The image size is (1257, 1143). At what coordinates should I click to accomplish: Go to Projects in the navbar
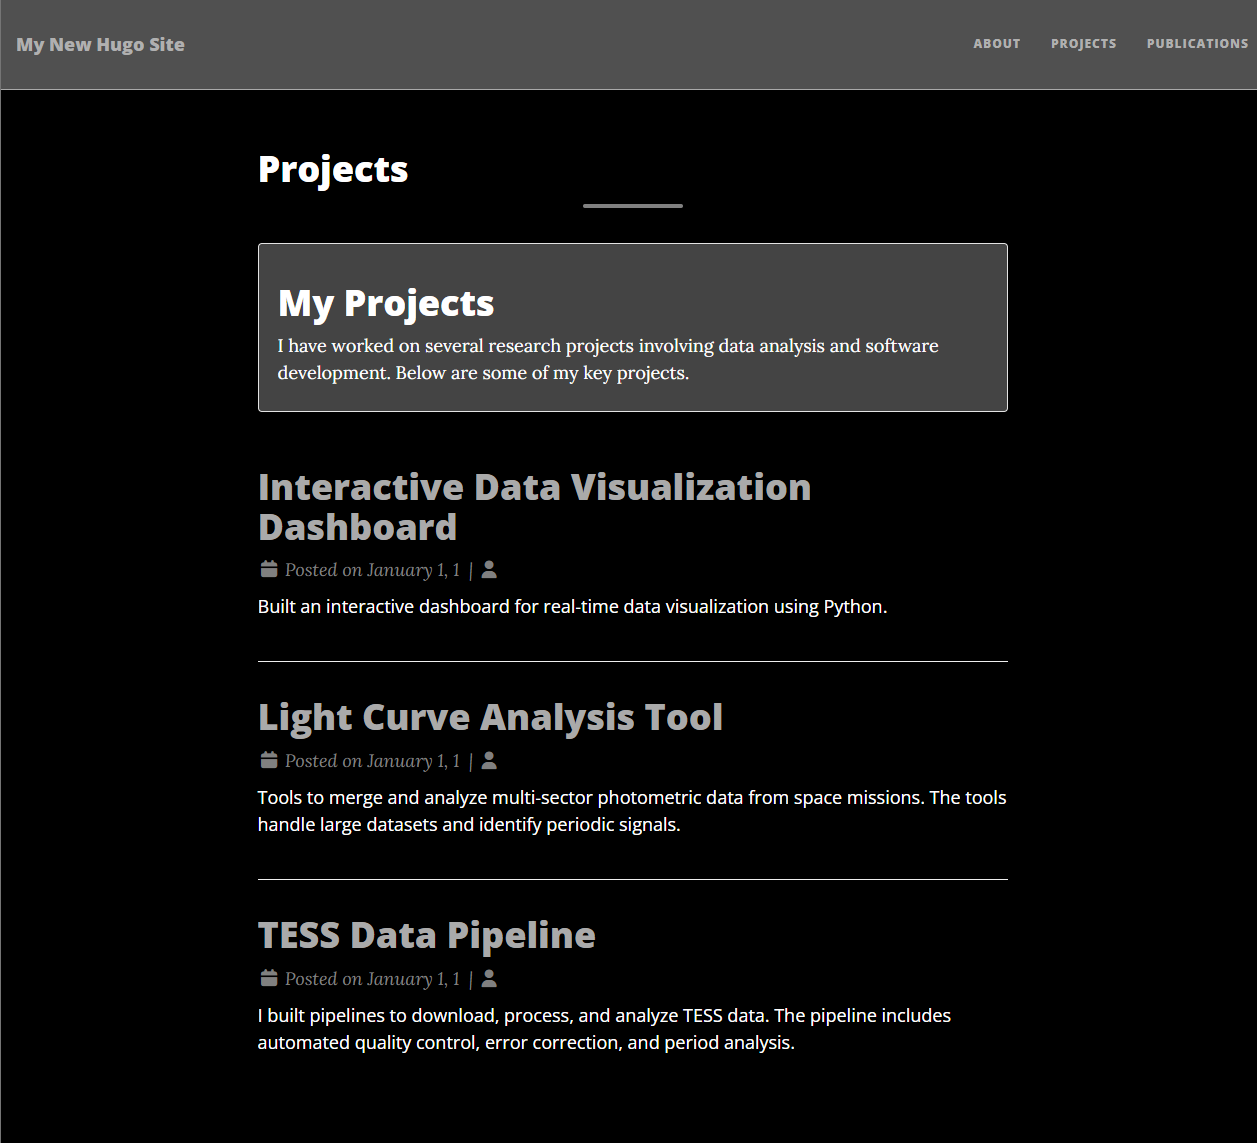pyautogui.click(x=1083, y=44)
